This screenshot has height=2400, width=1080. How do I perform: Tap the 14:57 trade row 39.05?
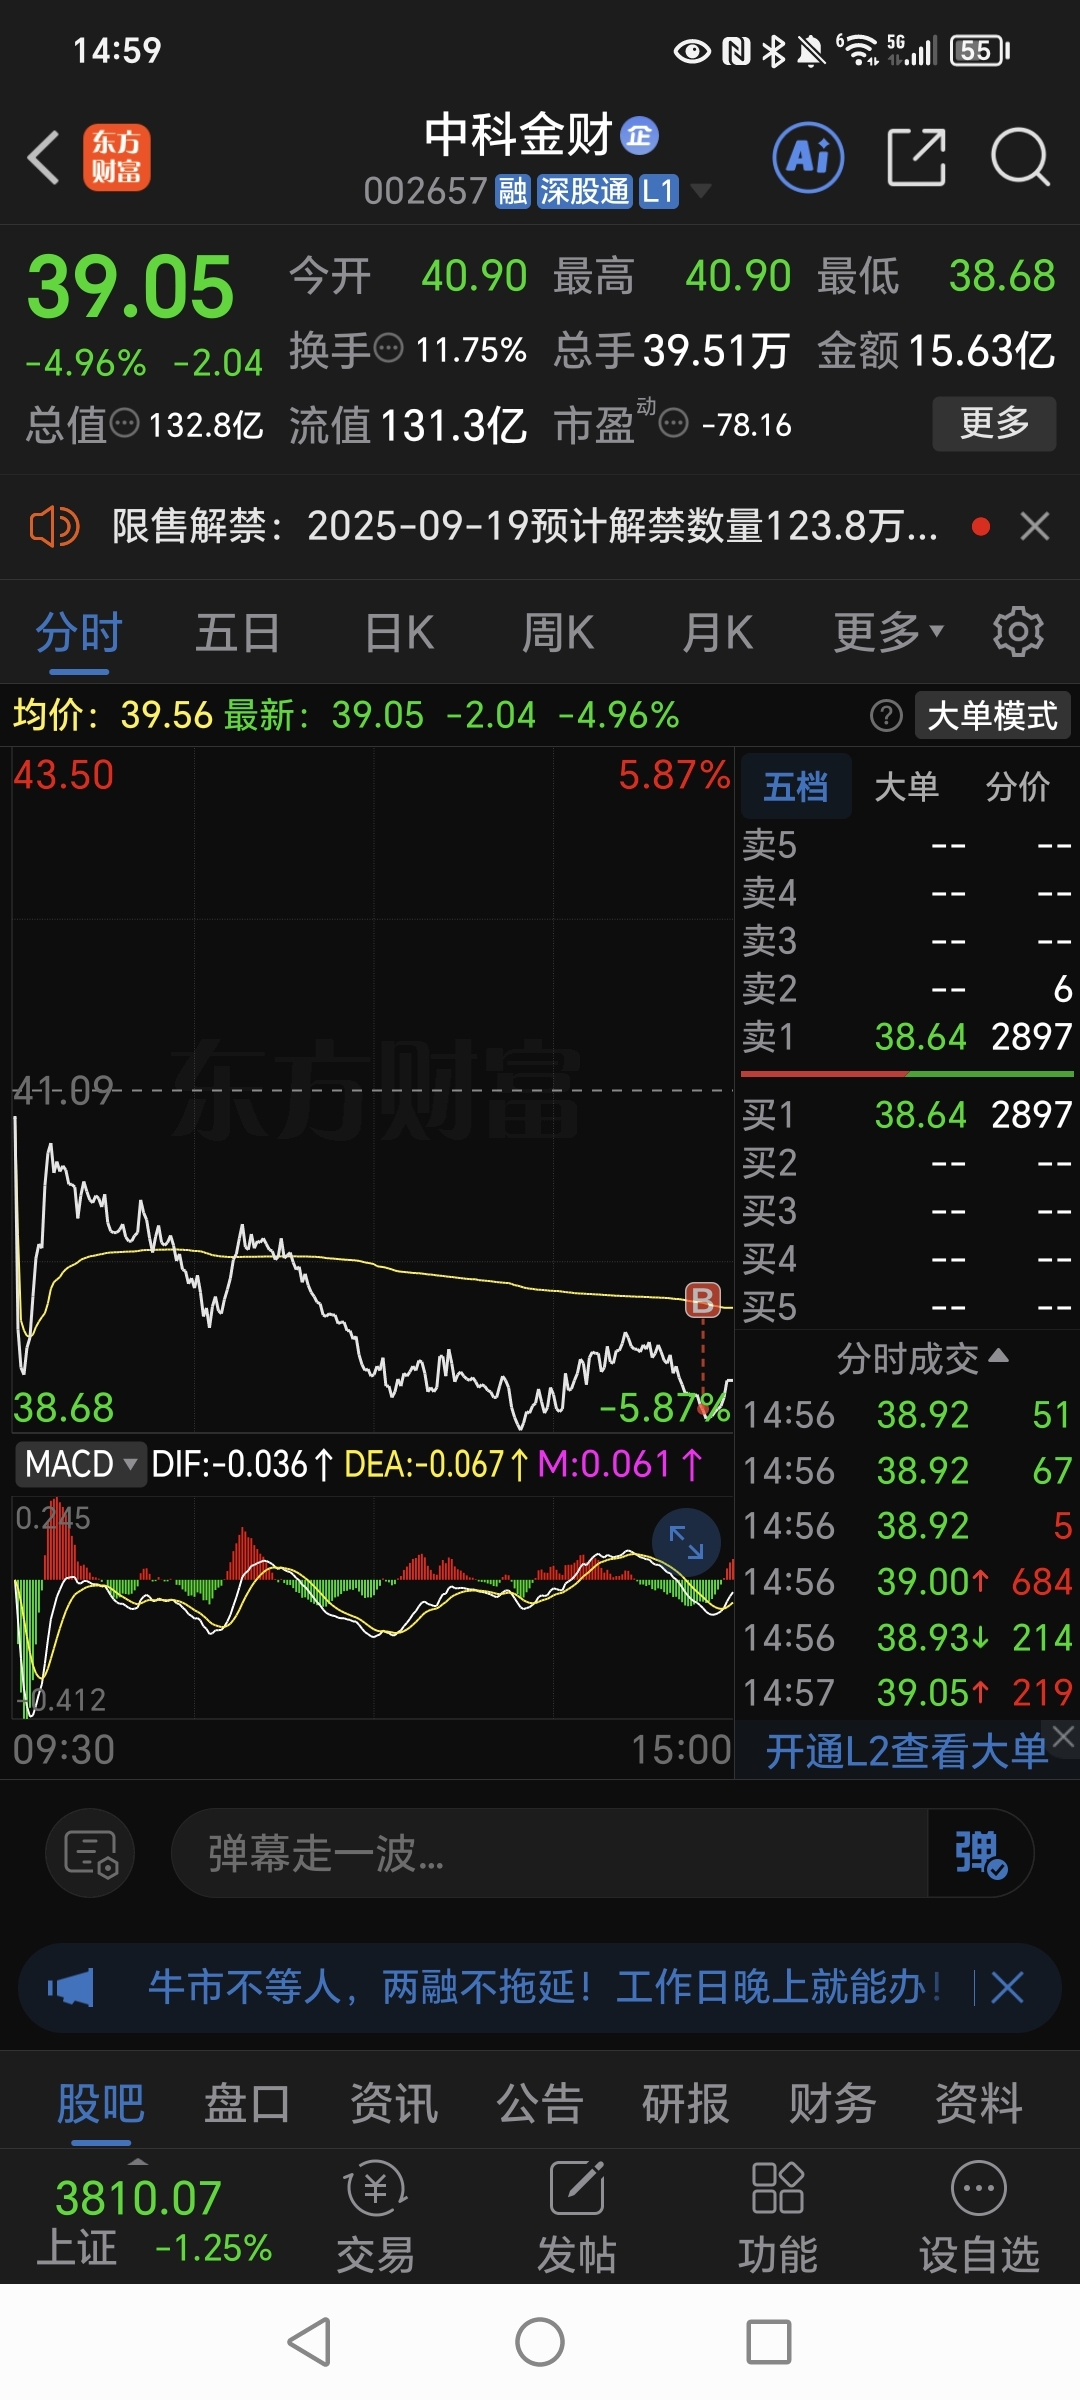908,1693
